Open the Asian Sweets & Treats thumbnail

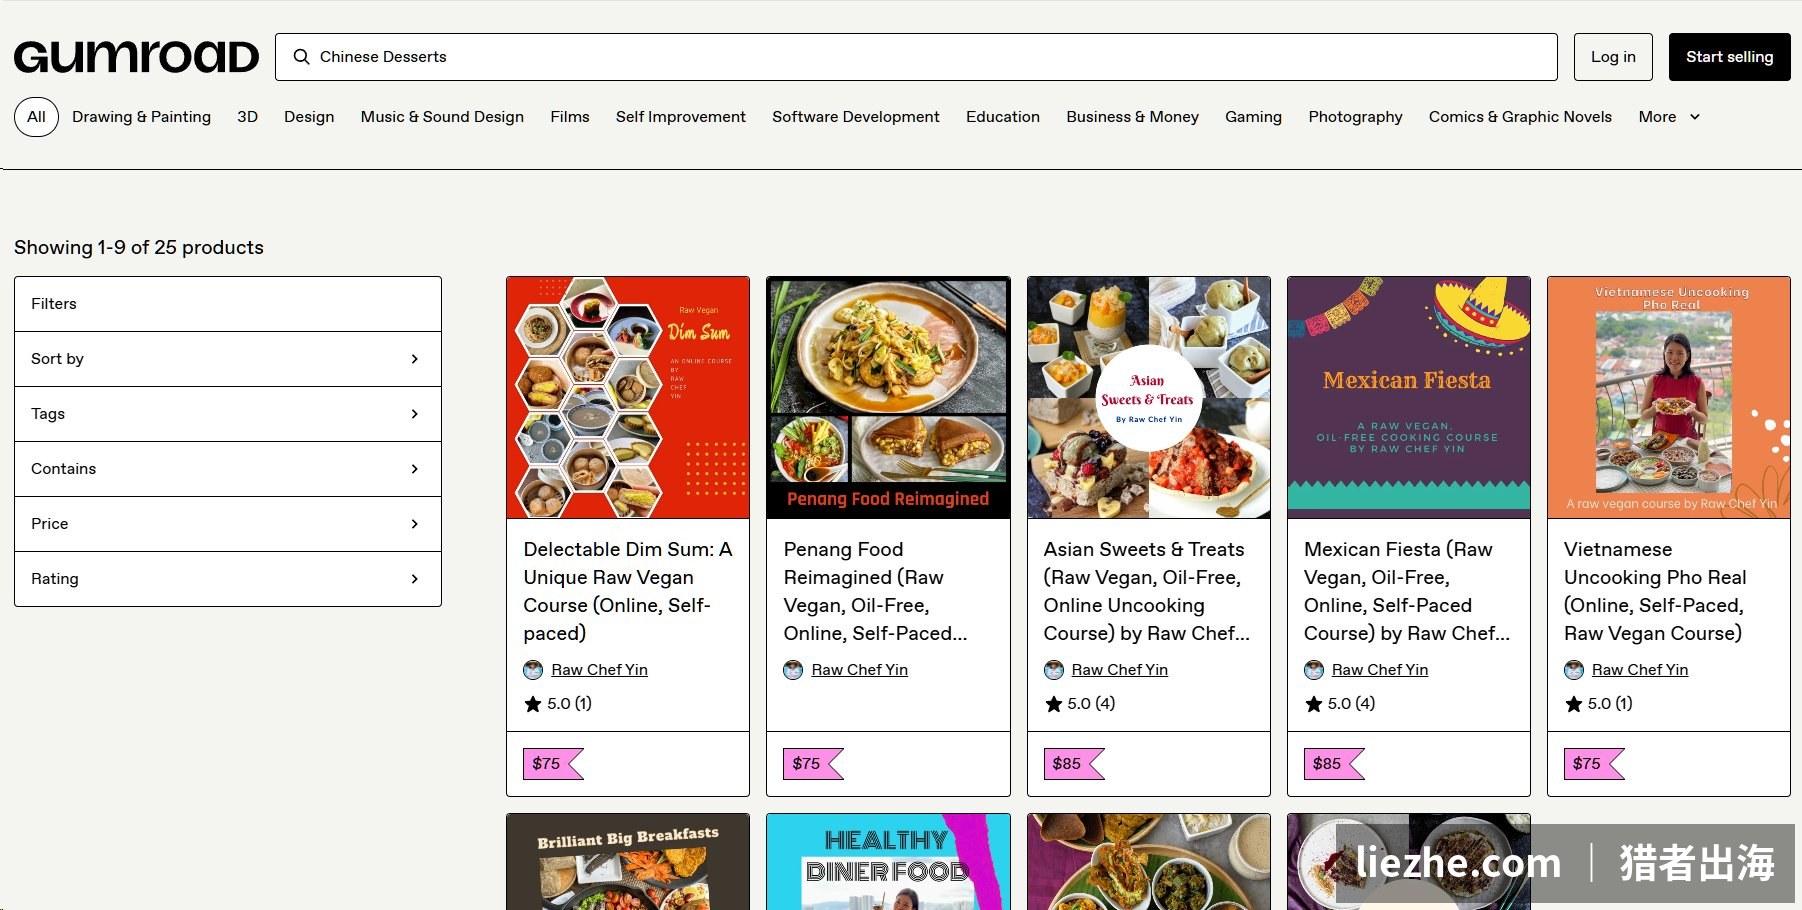click(1149, 398)
